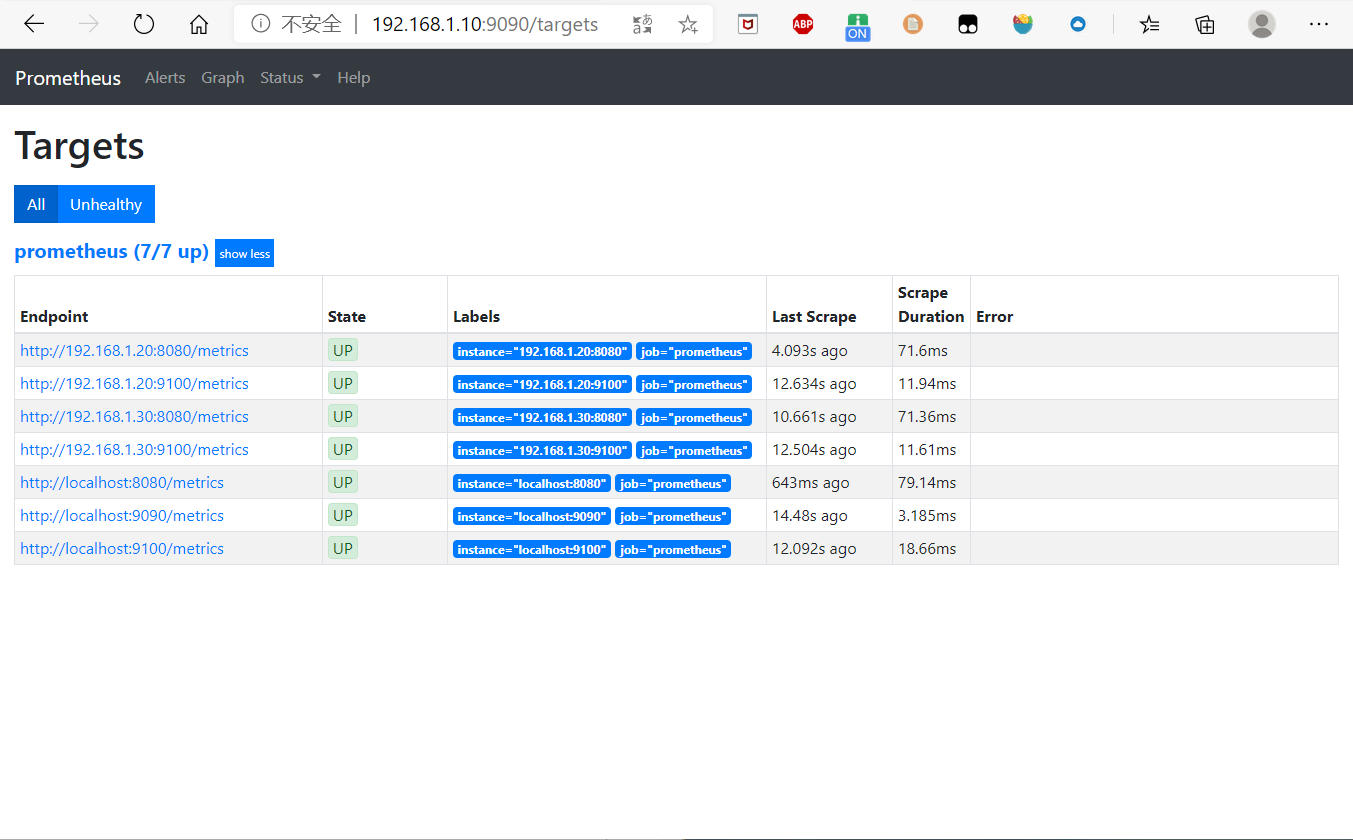The image size is (1353, 840).
Task: Click the green ON extension icon
Action: pos(857,26)
